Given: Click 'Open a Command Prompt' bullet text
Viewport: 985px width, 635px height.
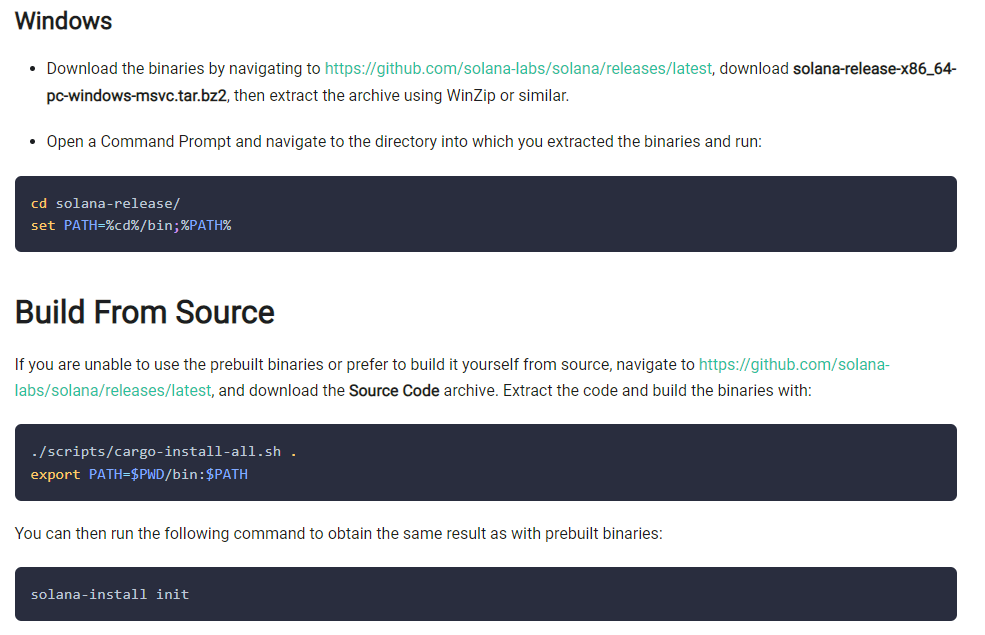Looking at the screenshot, I should click(x=404, y=141).
